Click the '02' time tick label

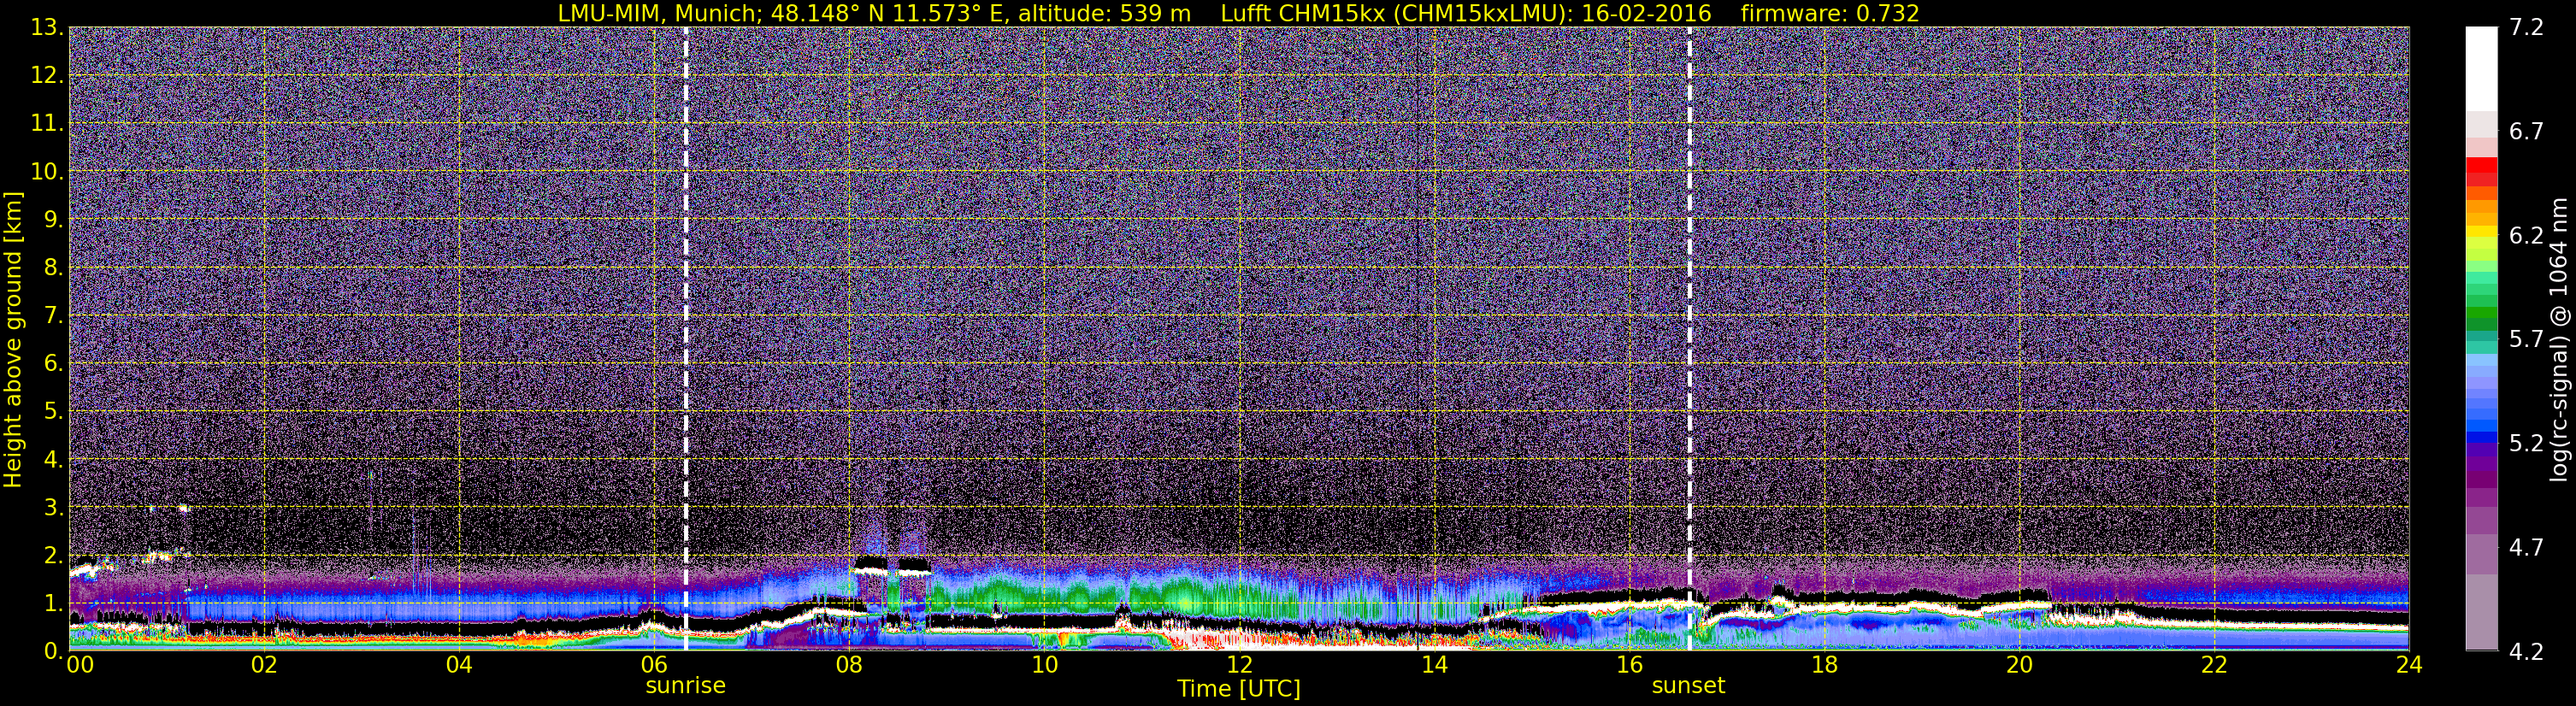pos(263,665)
